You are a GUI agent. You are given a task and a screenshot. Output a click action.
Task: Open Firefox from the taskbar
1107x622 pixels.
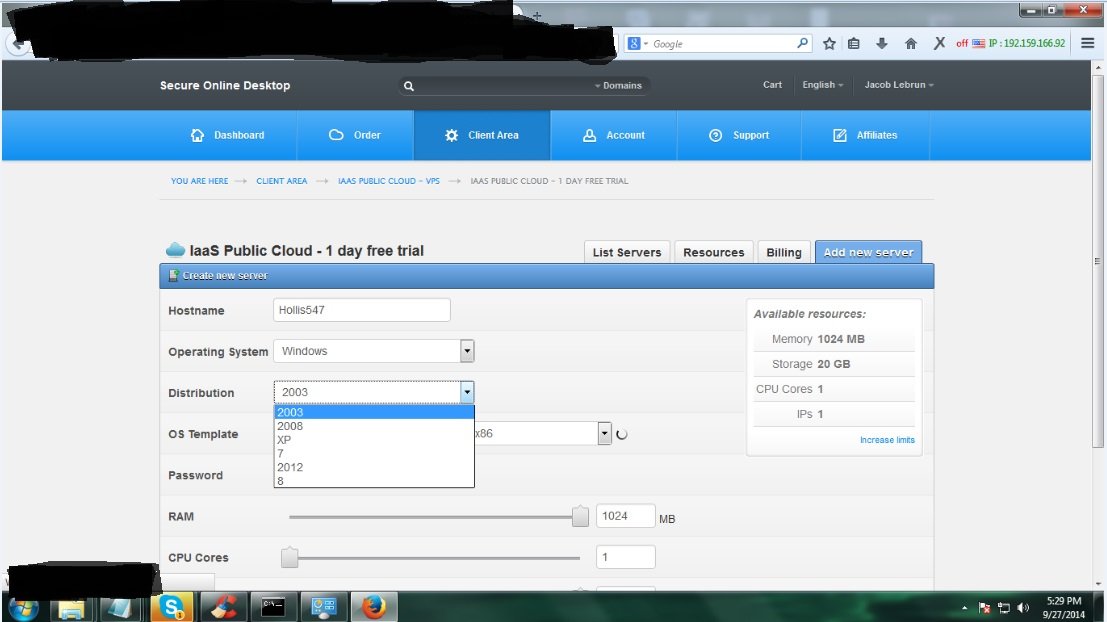point(373,606)
